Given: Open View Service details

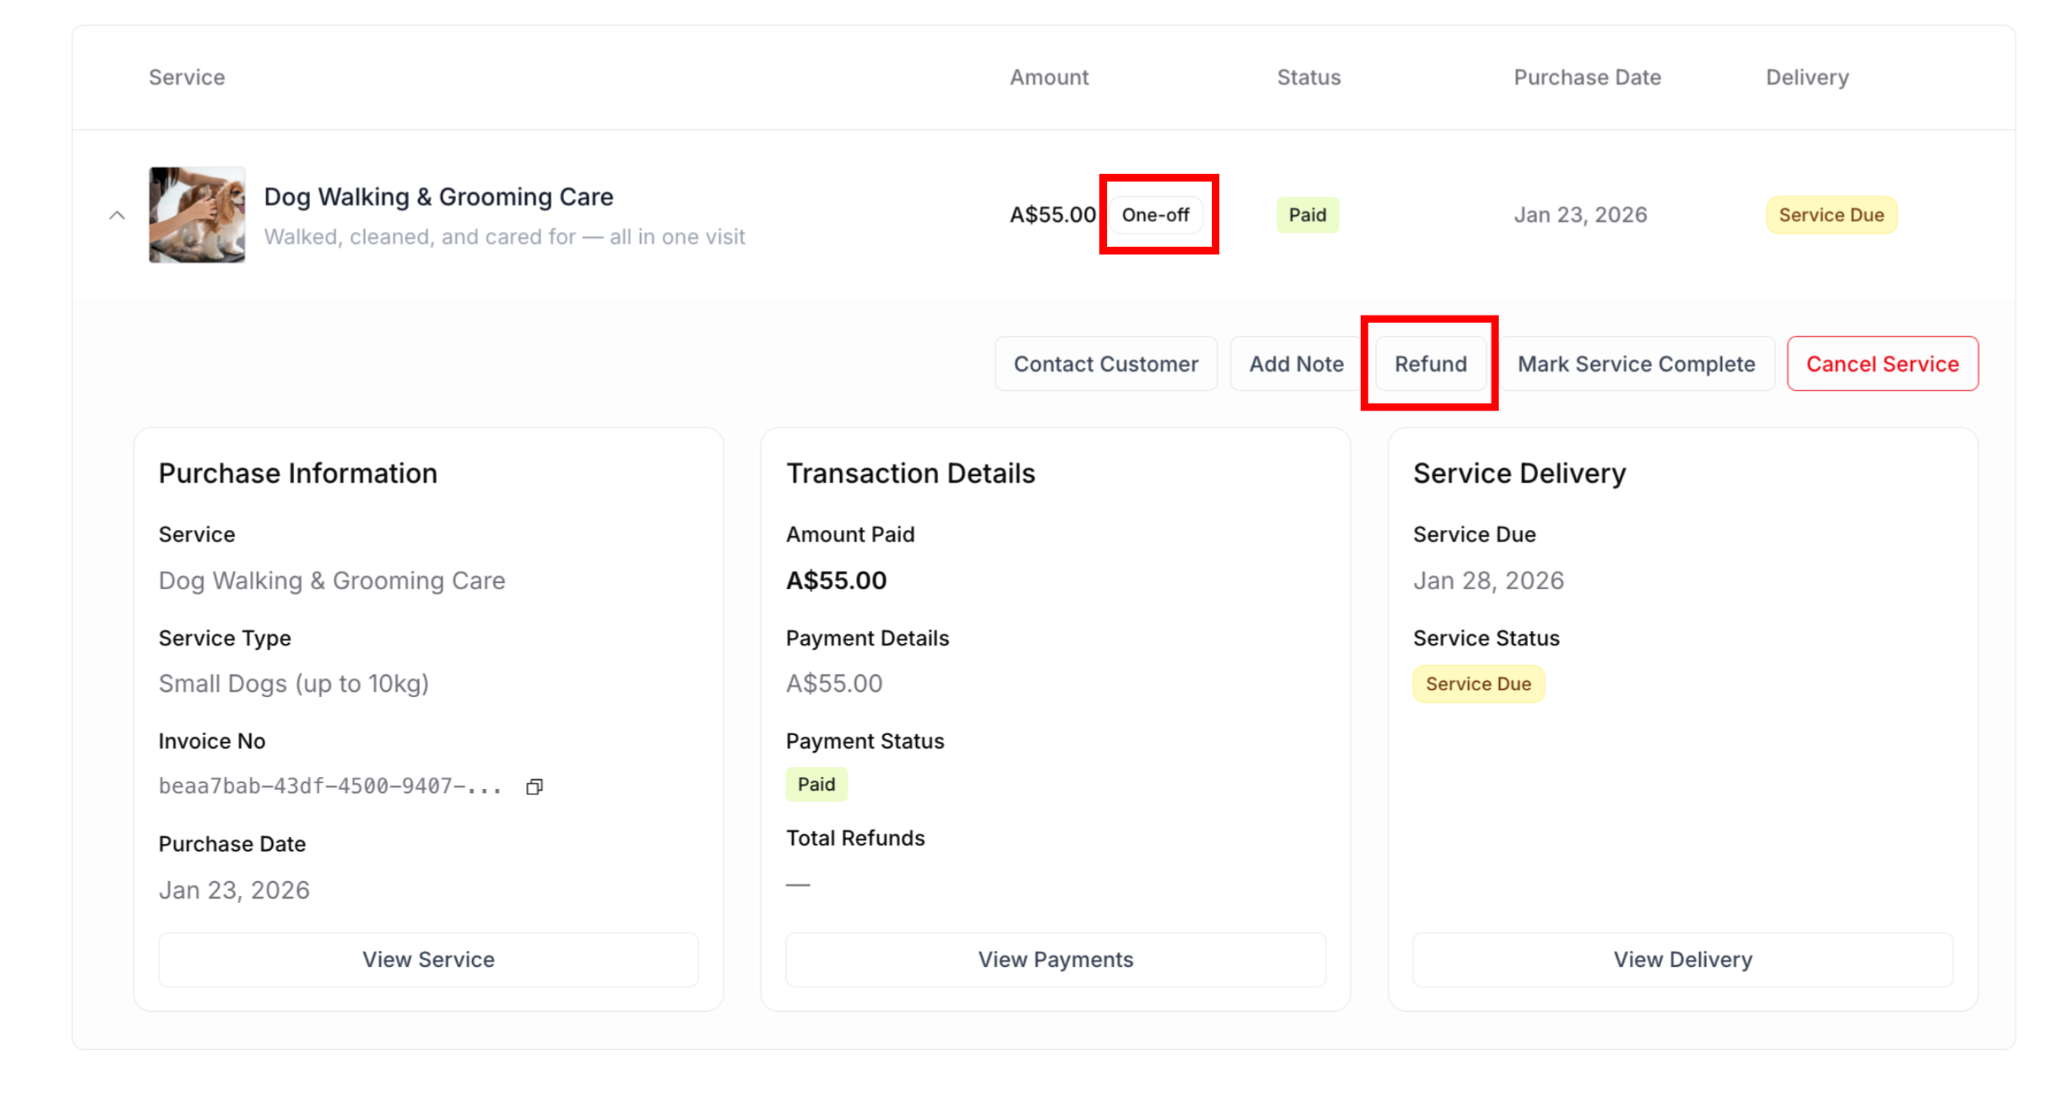Looking at the screenshot, I should tap(428, 960).
